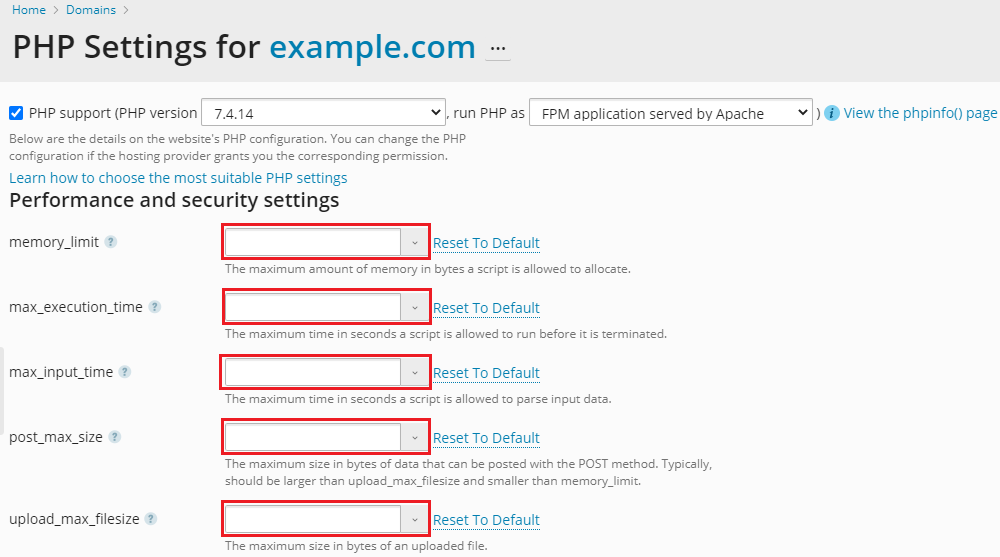Screen dimensions: 1000x557
Task: Open the post_max_size dropdown arrow
Action: pyautogui.click(x=414, y=437)
